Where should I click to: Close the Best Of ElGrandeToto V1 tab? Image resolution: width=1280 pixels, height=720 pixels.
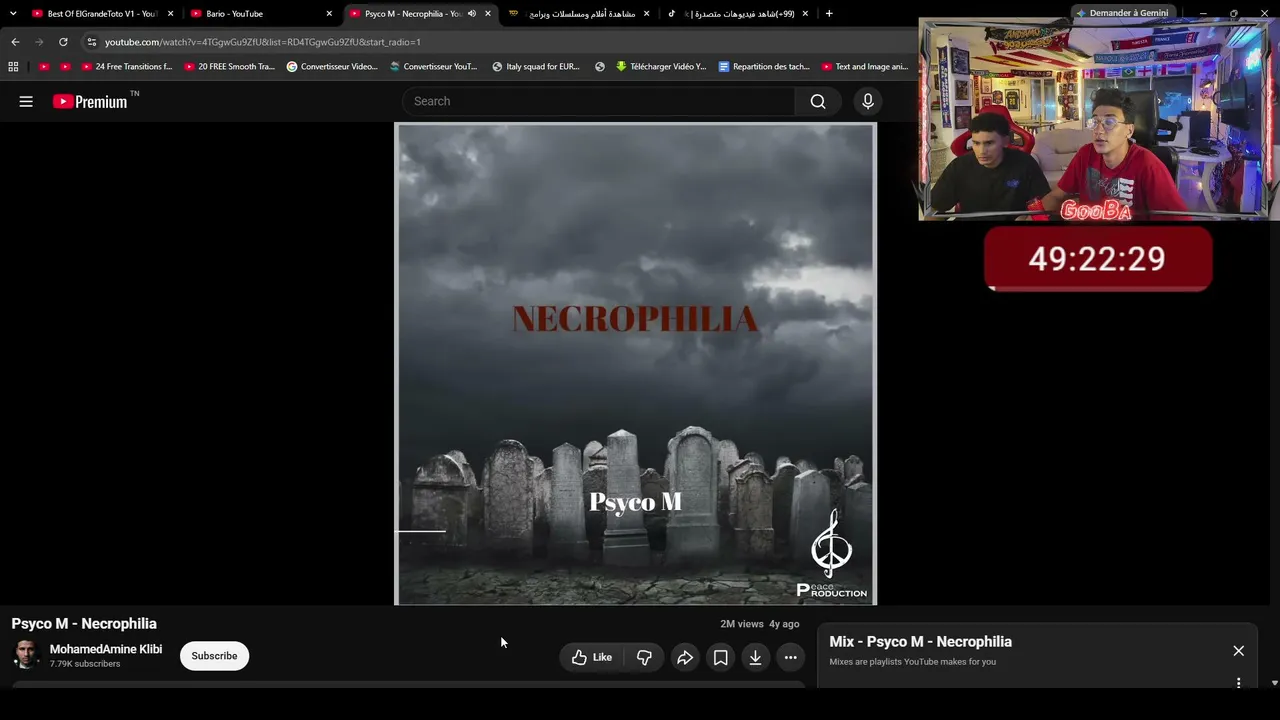coord(170,14)
